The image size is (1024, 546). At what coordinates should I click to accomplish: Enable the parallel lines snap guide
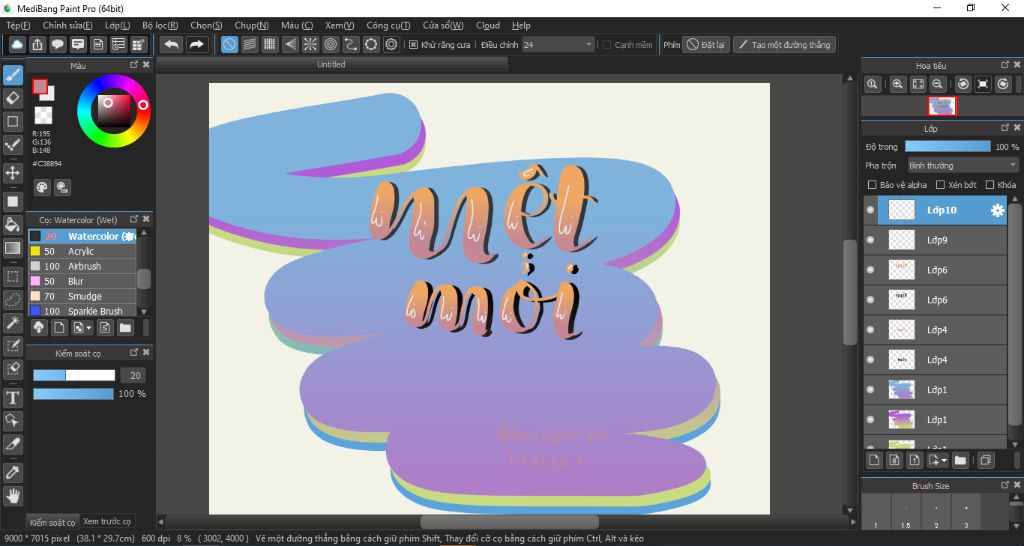[249, 44]
